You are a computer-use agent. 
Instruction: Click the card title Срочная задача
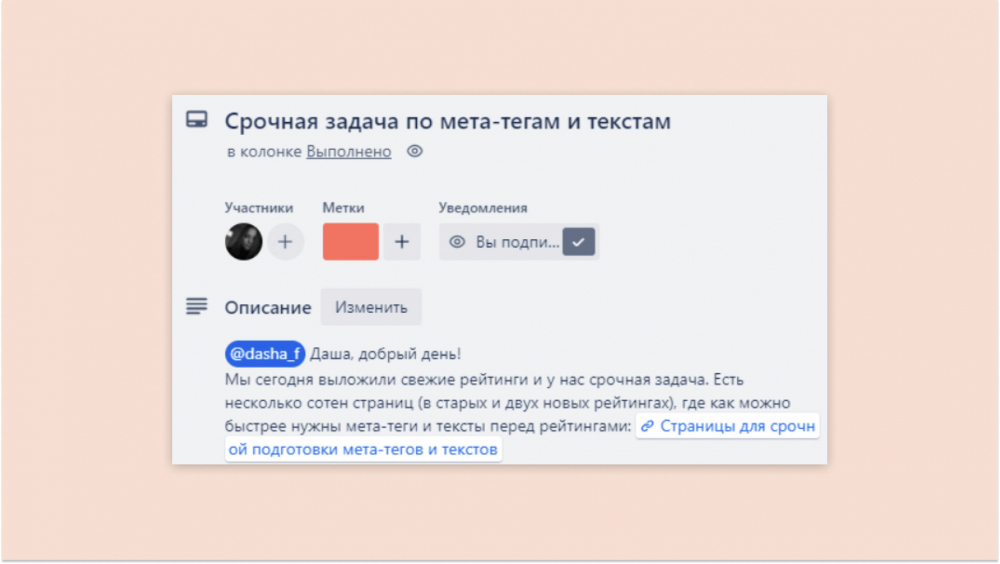[448, 121]
